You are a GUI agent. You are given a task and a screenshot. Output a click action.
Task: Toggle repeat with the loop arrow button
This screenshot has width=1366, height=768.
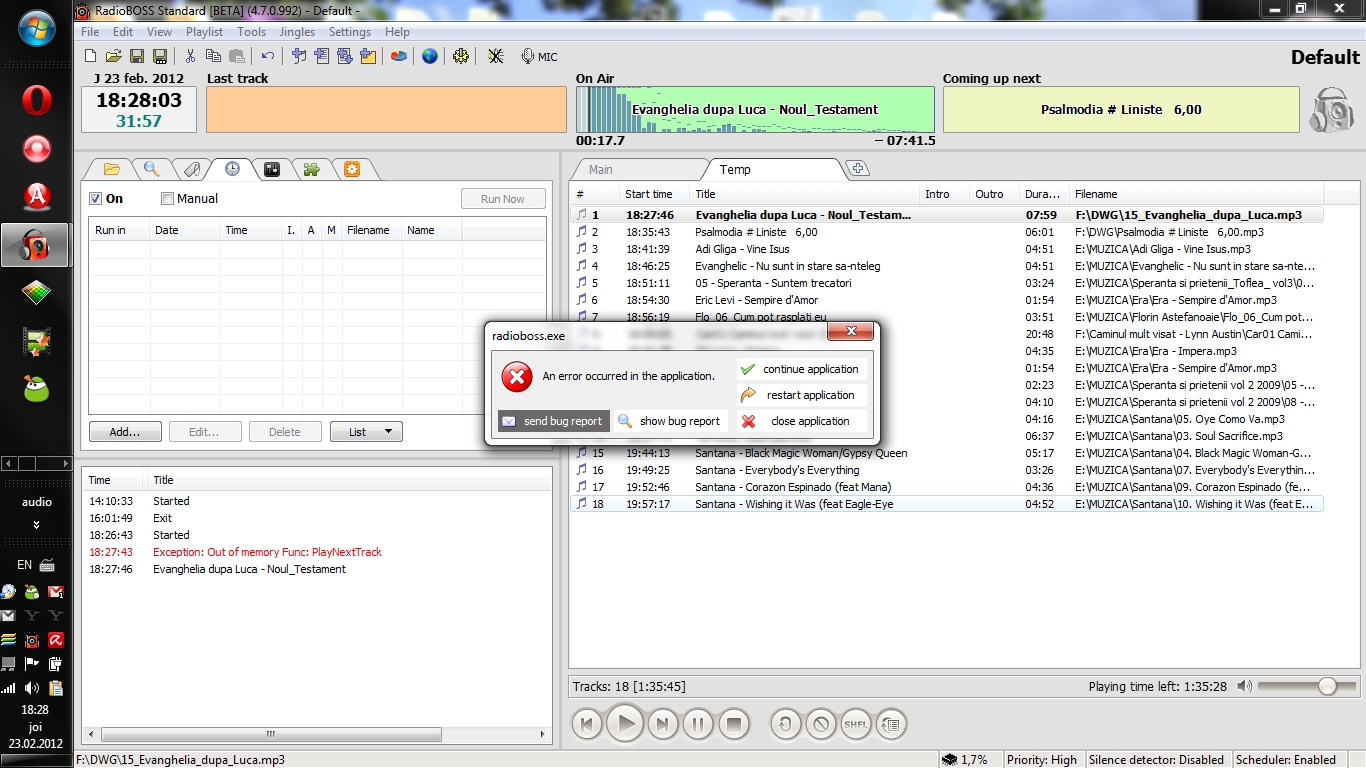point(786,723)
